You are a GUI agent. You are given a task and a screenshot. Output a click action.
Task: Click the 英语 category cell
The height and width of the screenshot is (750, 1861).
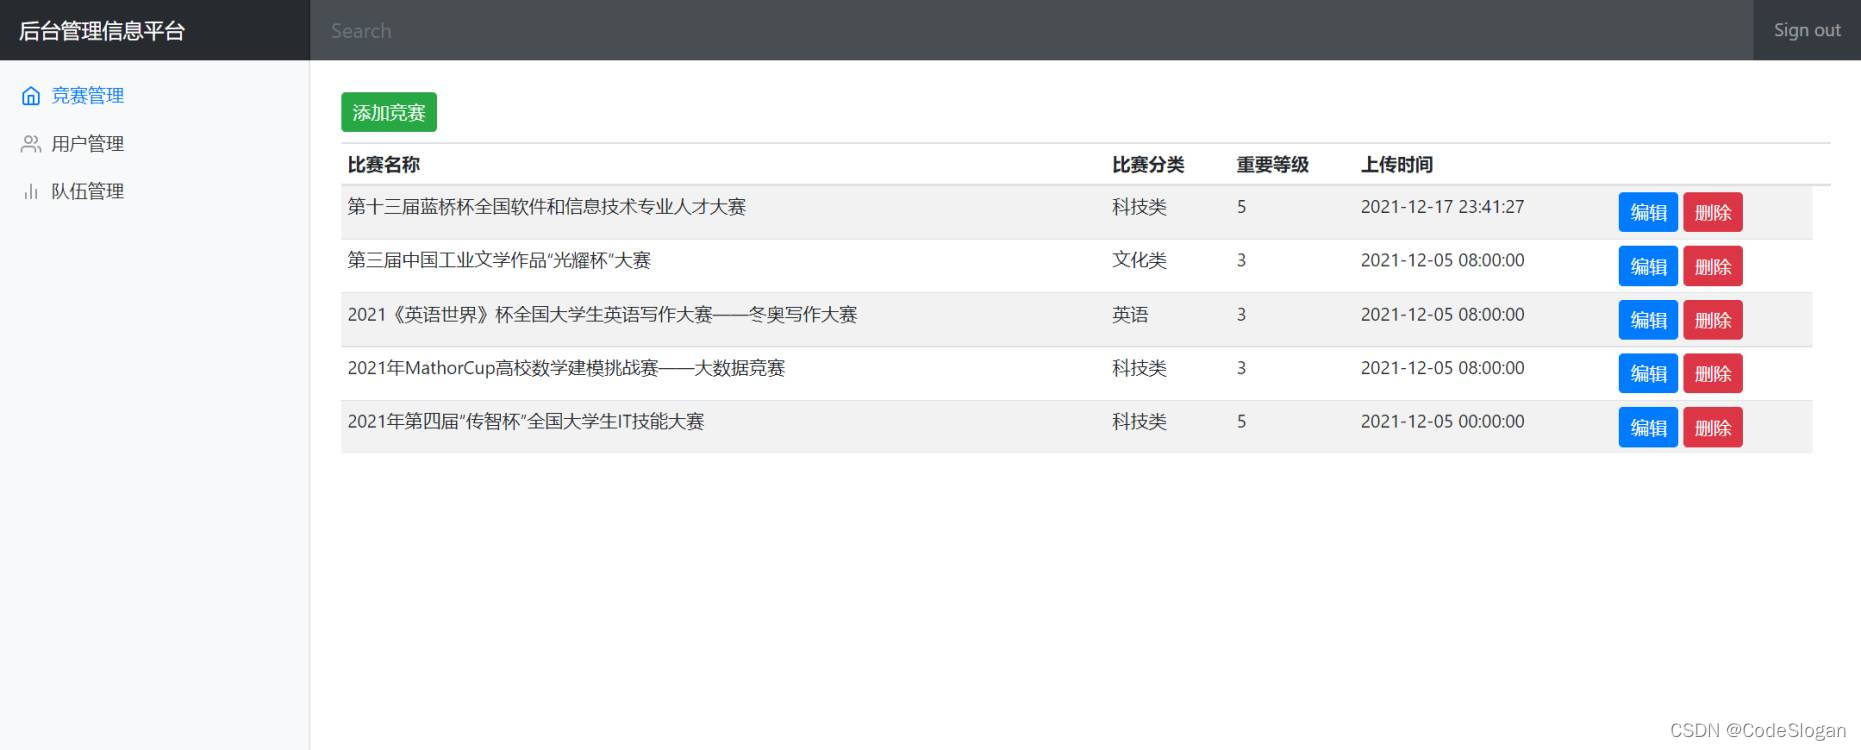coord(1130,315)
